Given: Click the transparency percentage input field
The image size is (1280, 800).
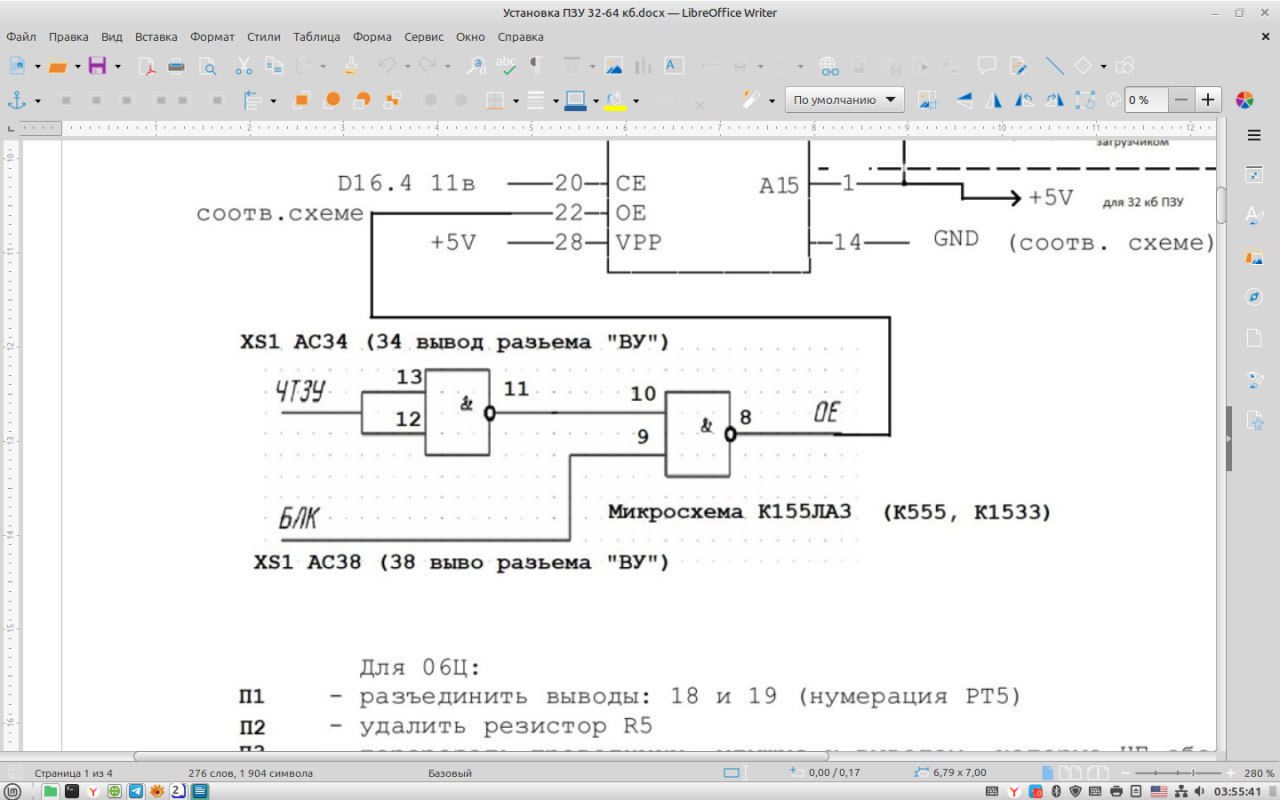Looking at the screenshot, I should click(1145, 100).
